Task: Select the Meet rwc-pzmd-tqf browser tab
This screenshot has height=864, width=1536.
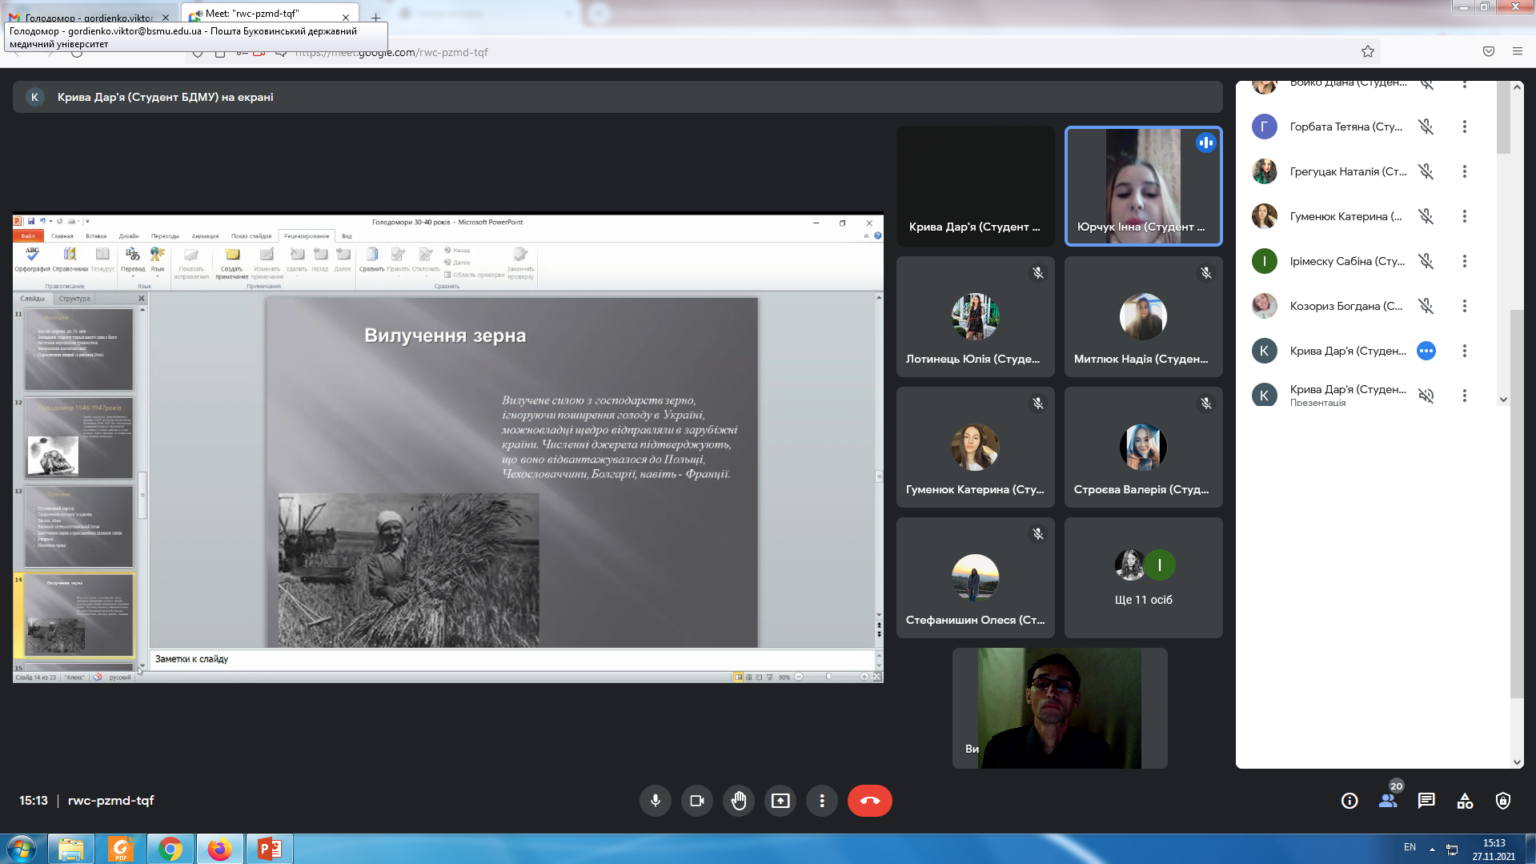Action: [265, 15]
